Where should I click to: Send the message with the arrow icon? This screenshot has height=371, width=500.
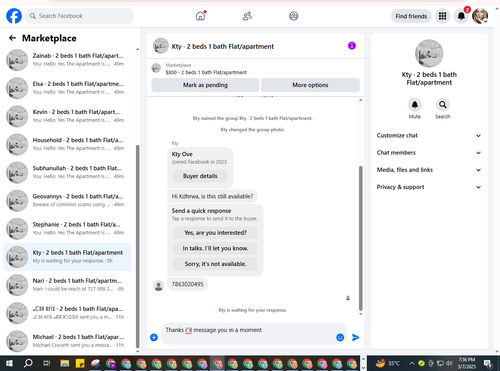coord(356,337)
